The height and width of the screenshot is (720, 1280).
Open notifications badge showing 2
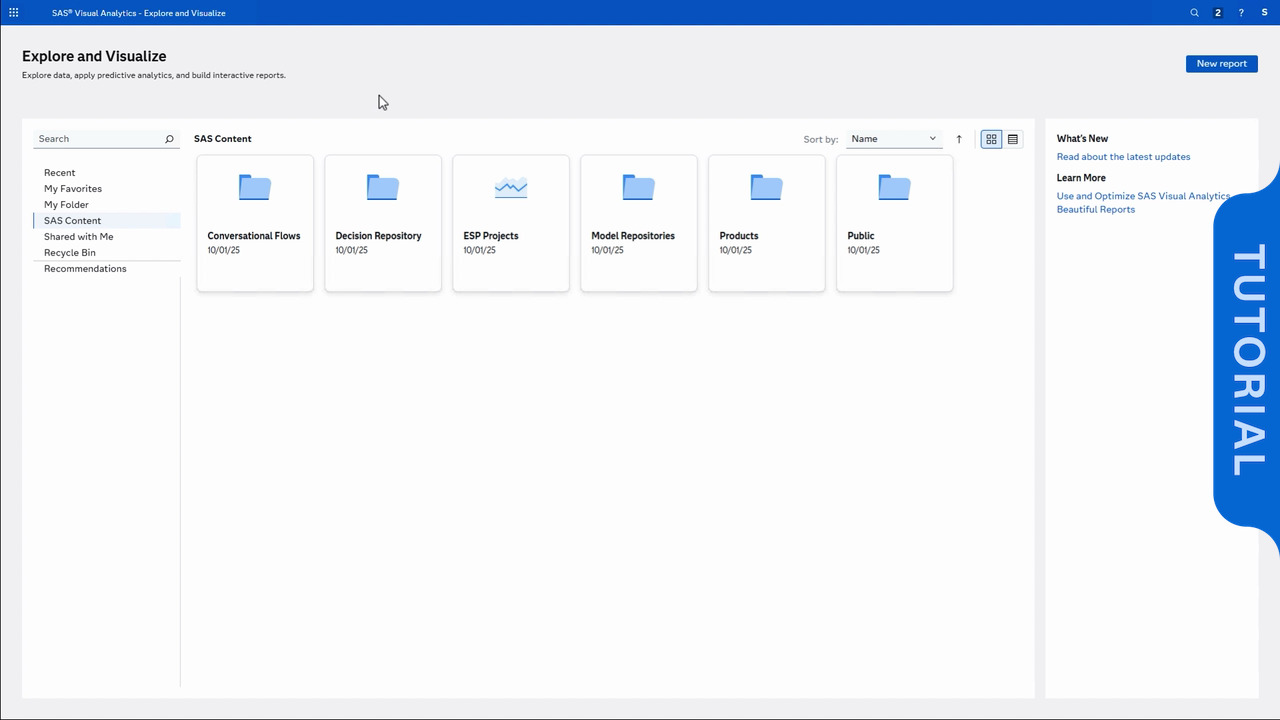1217,13
